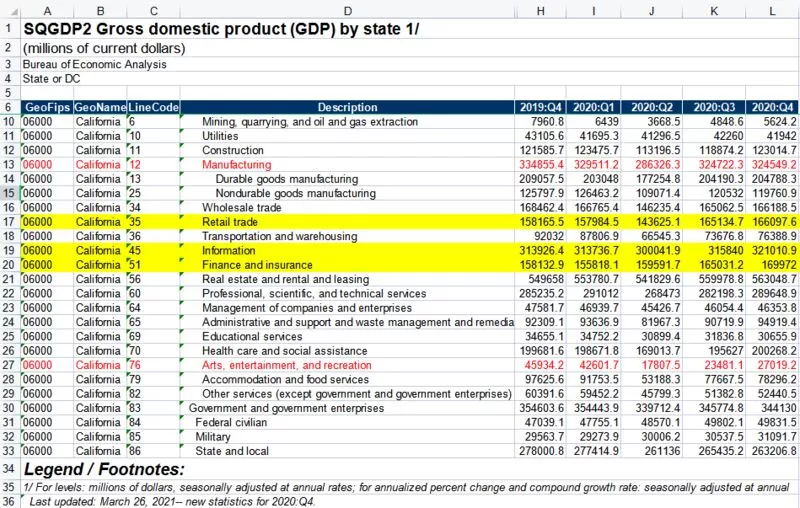
Task: Select the Arts, entertainment, and recreation cell
Action: coord(347,365)
